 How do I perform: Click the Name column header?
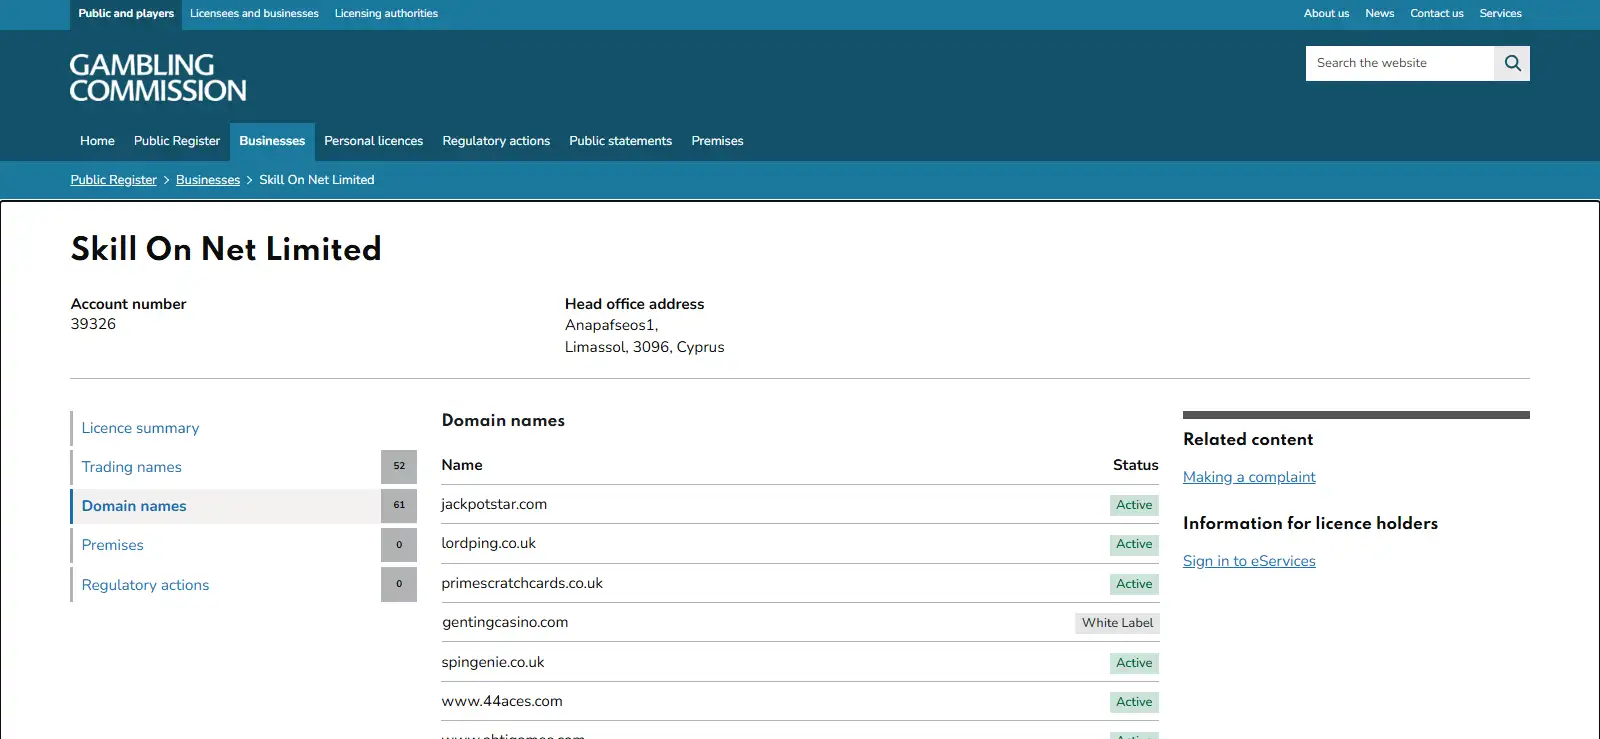tap(462, 465)
